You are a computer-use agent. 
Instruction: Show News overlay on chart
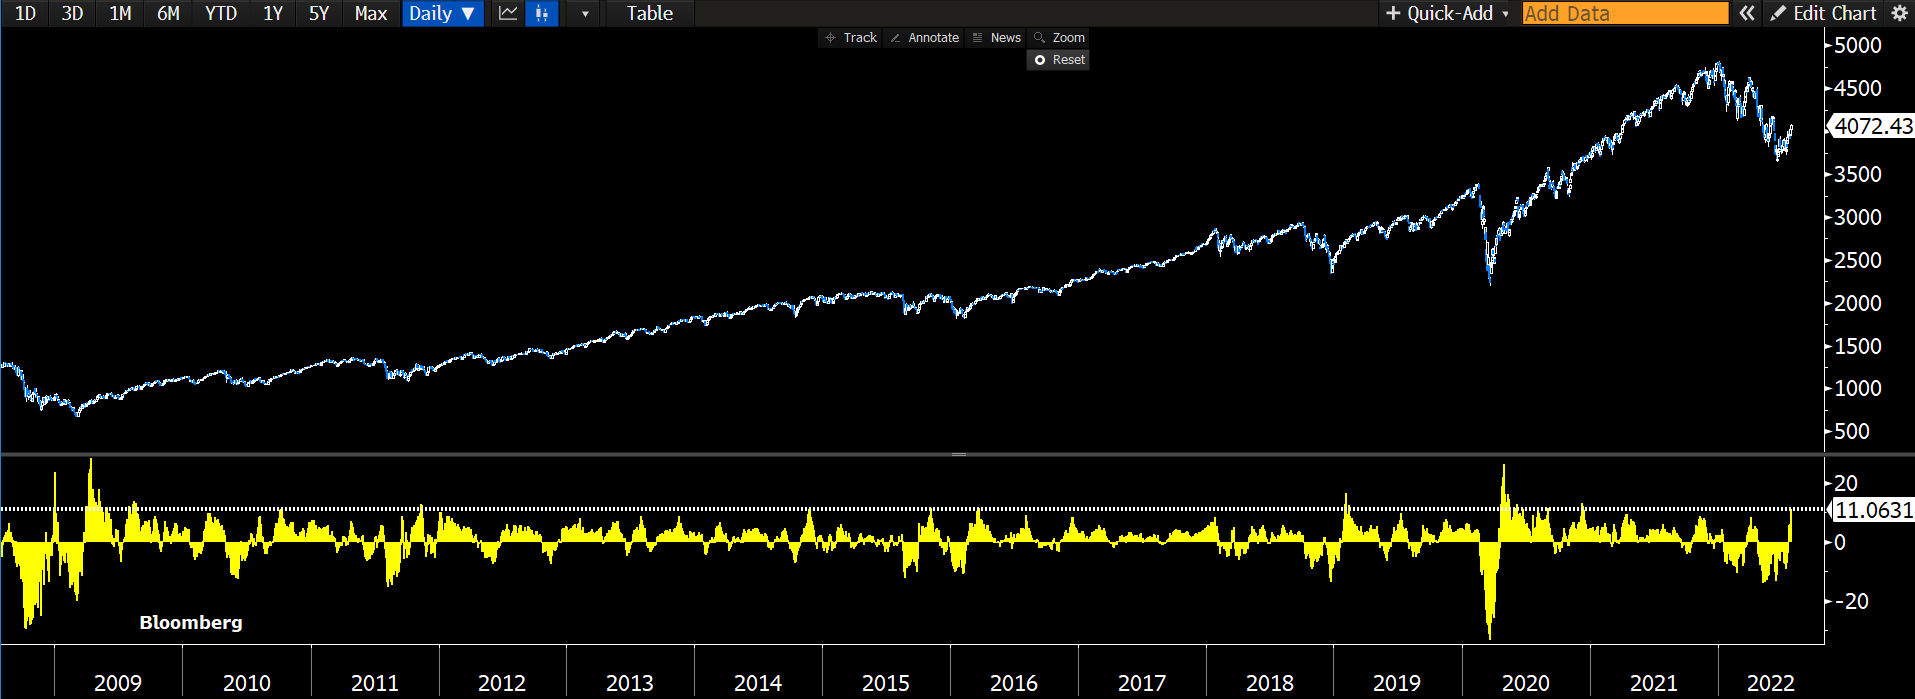point(996,37)
